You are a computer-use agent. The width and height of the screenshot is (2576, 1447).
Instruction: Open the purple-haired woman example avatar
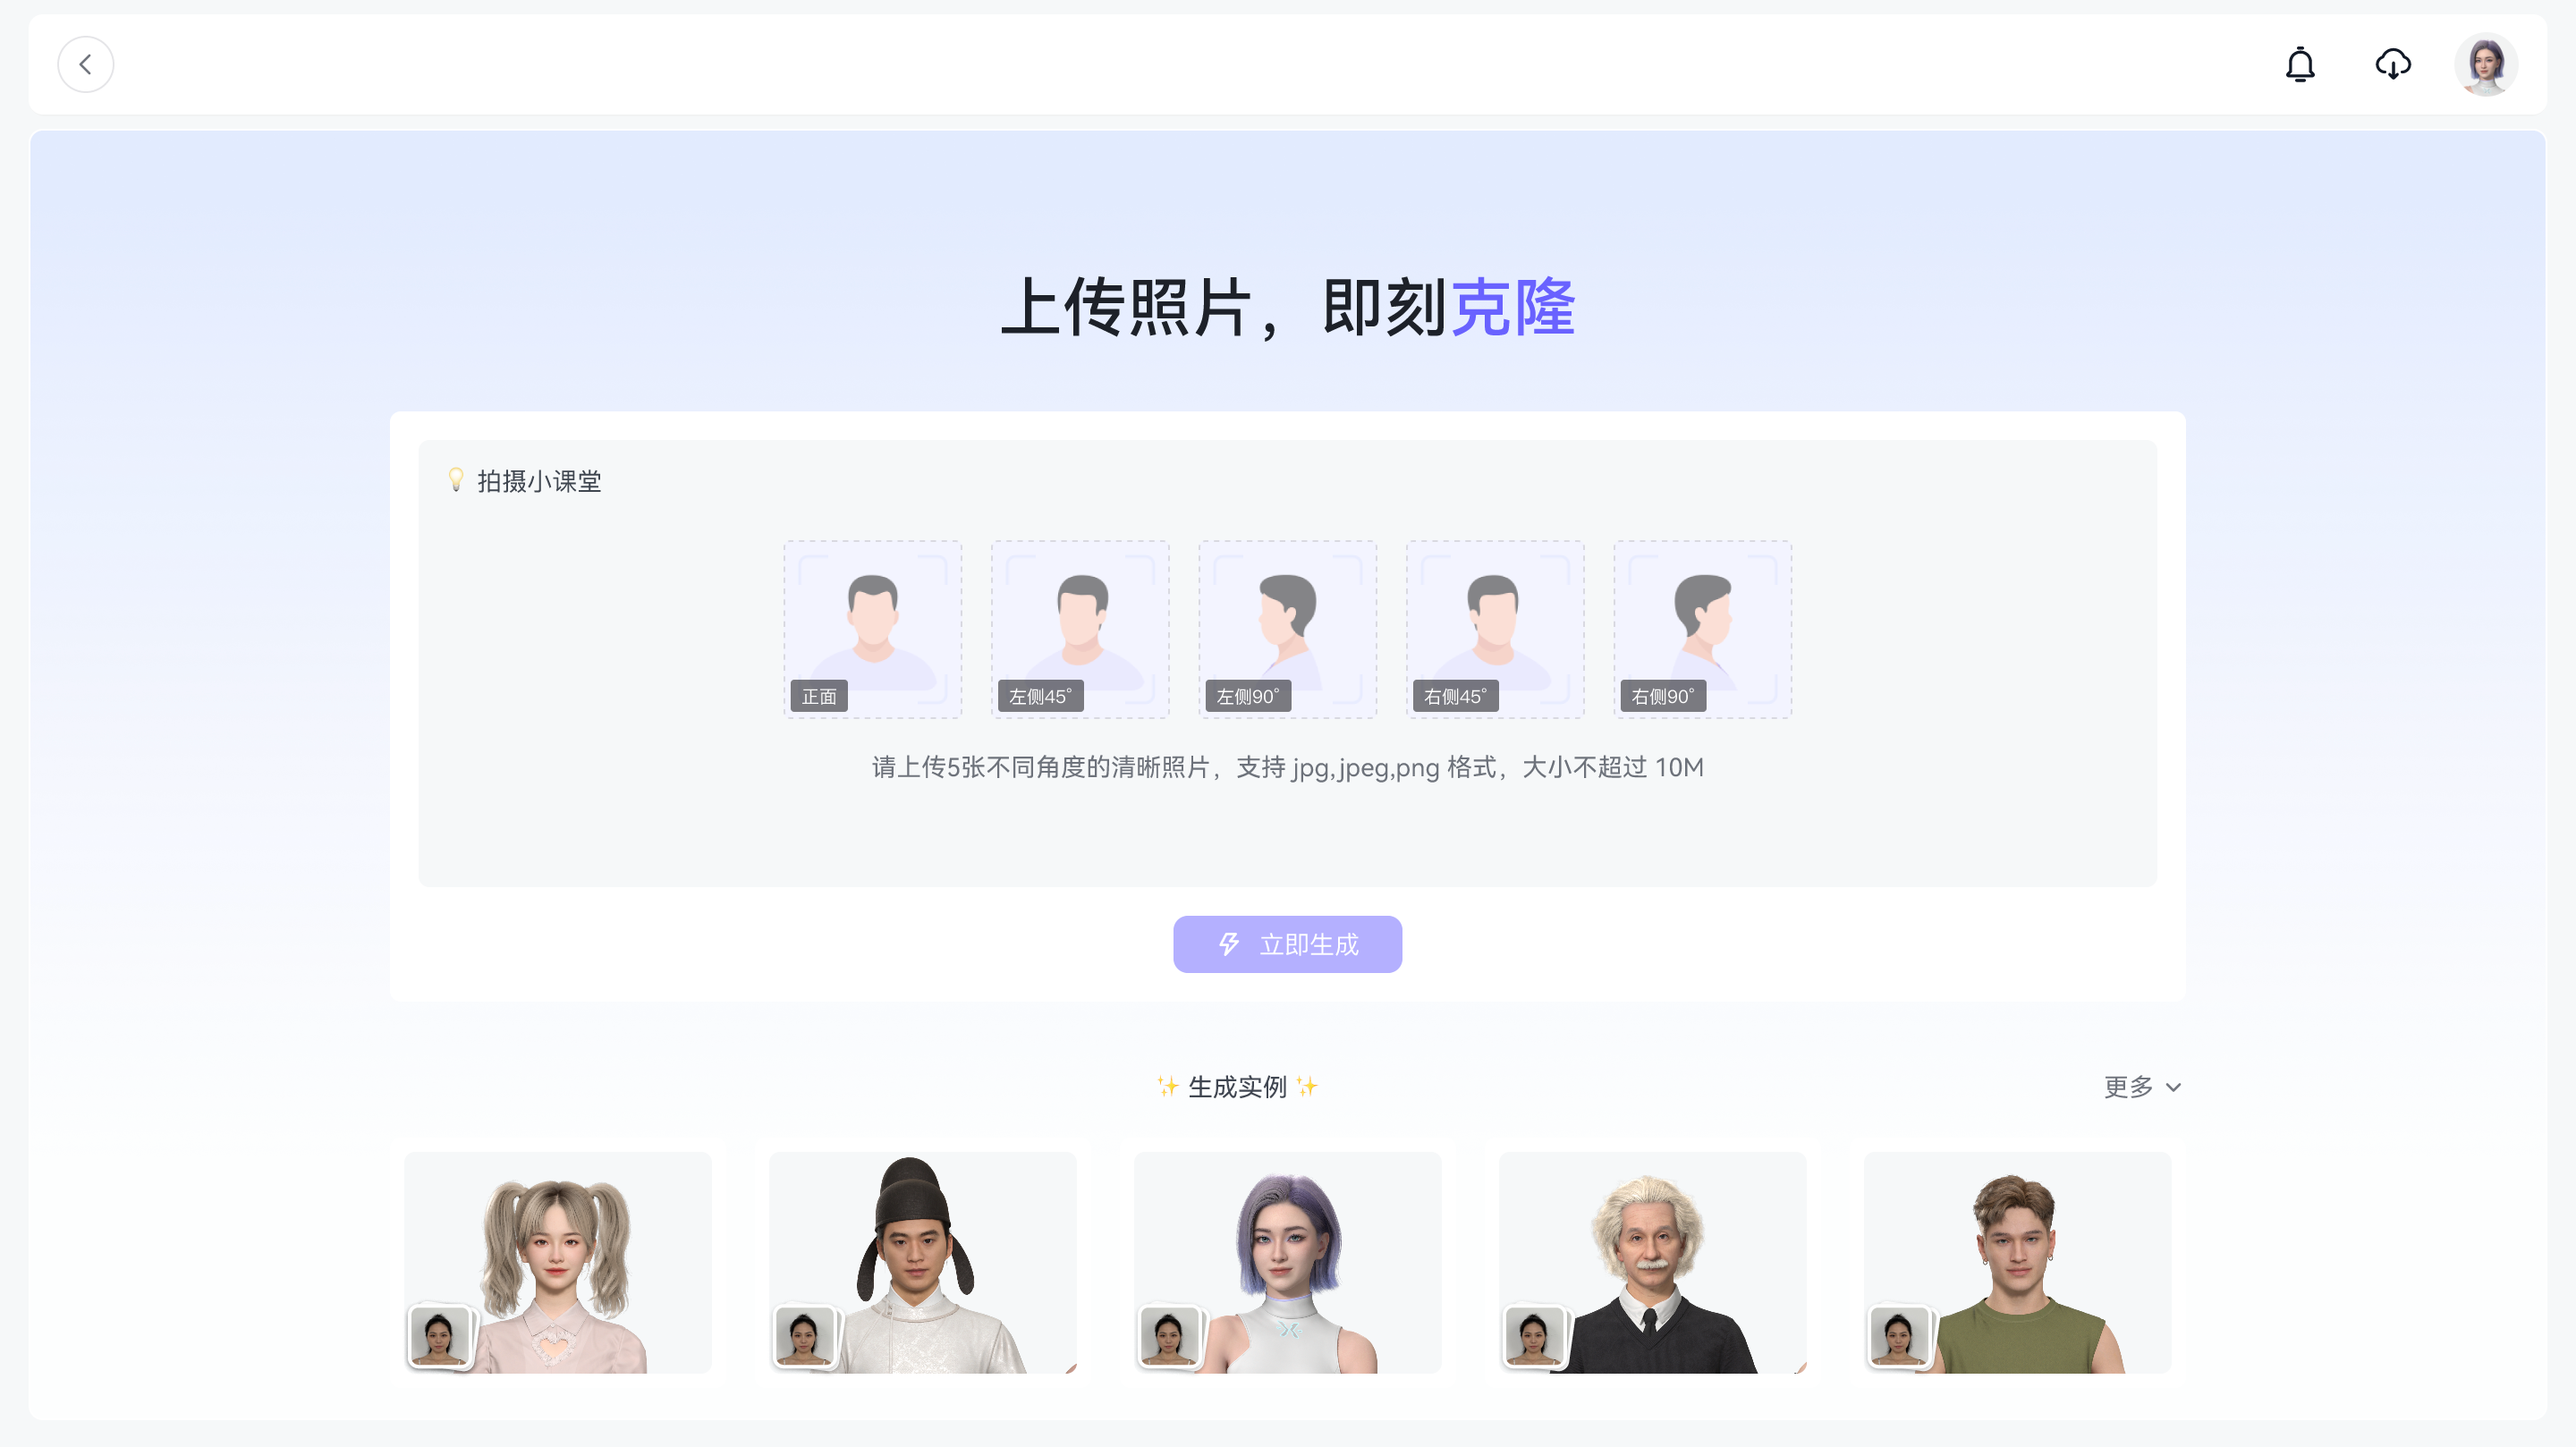[x=1287, y=1262]
